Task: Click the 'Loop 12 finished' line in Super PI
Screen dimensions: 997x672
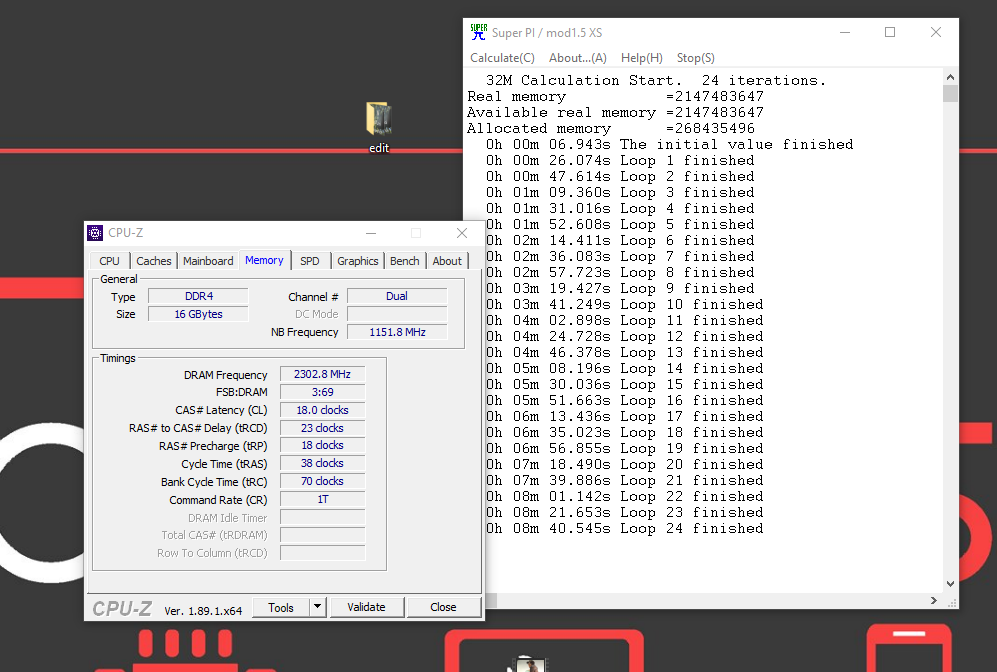Action: click(624, 336)
